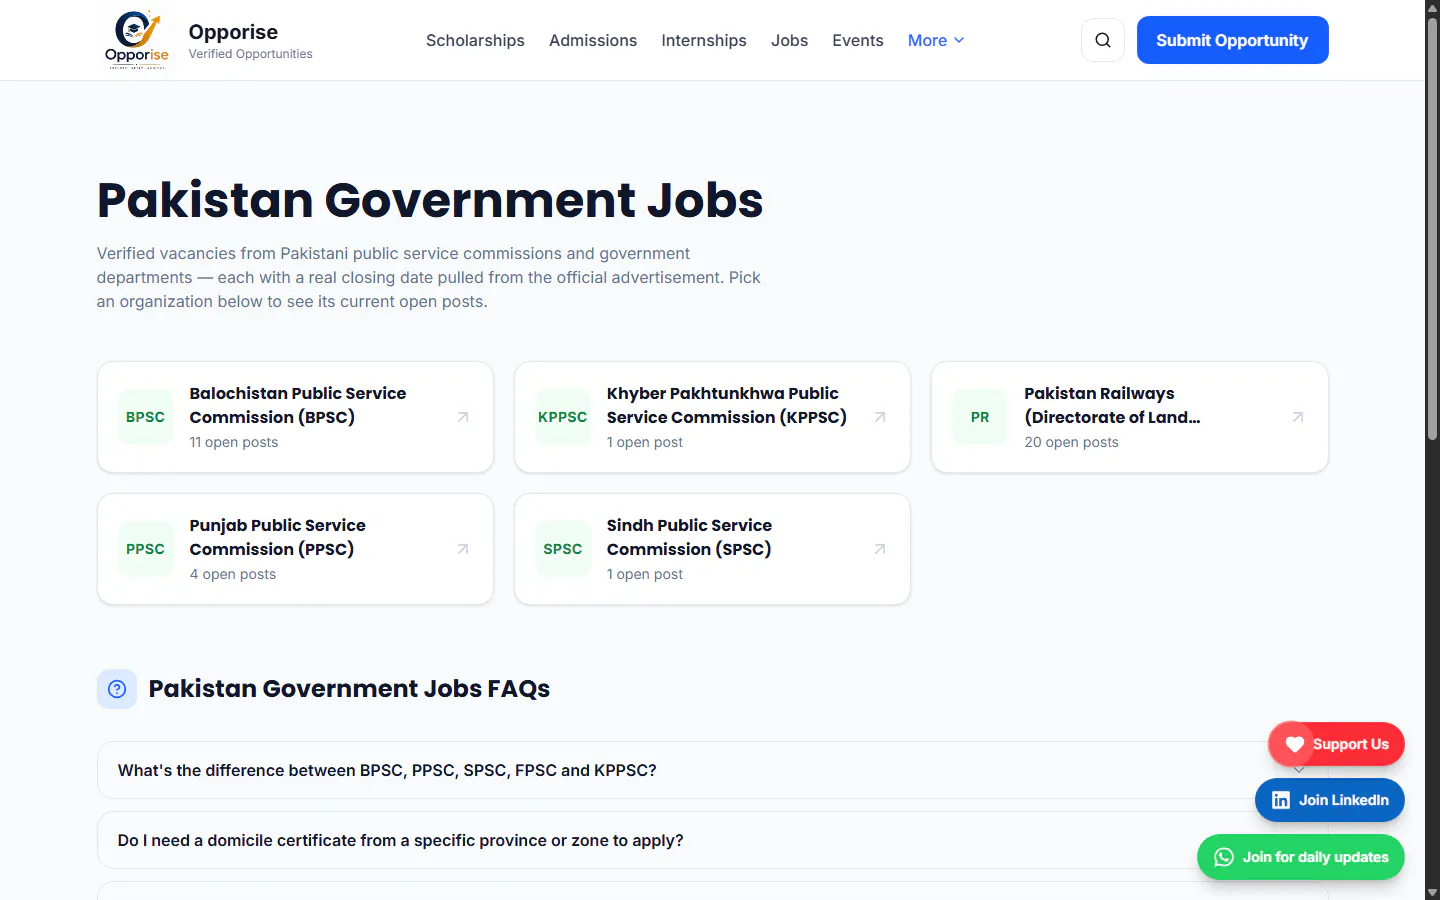Open the Events nav item
The image size is (1440, 900).
click(858, 40)
